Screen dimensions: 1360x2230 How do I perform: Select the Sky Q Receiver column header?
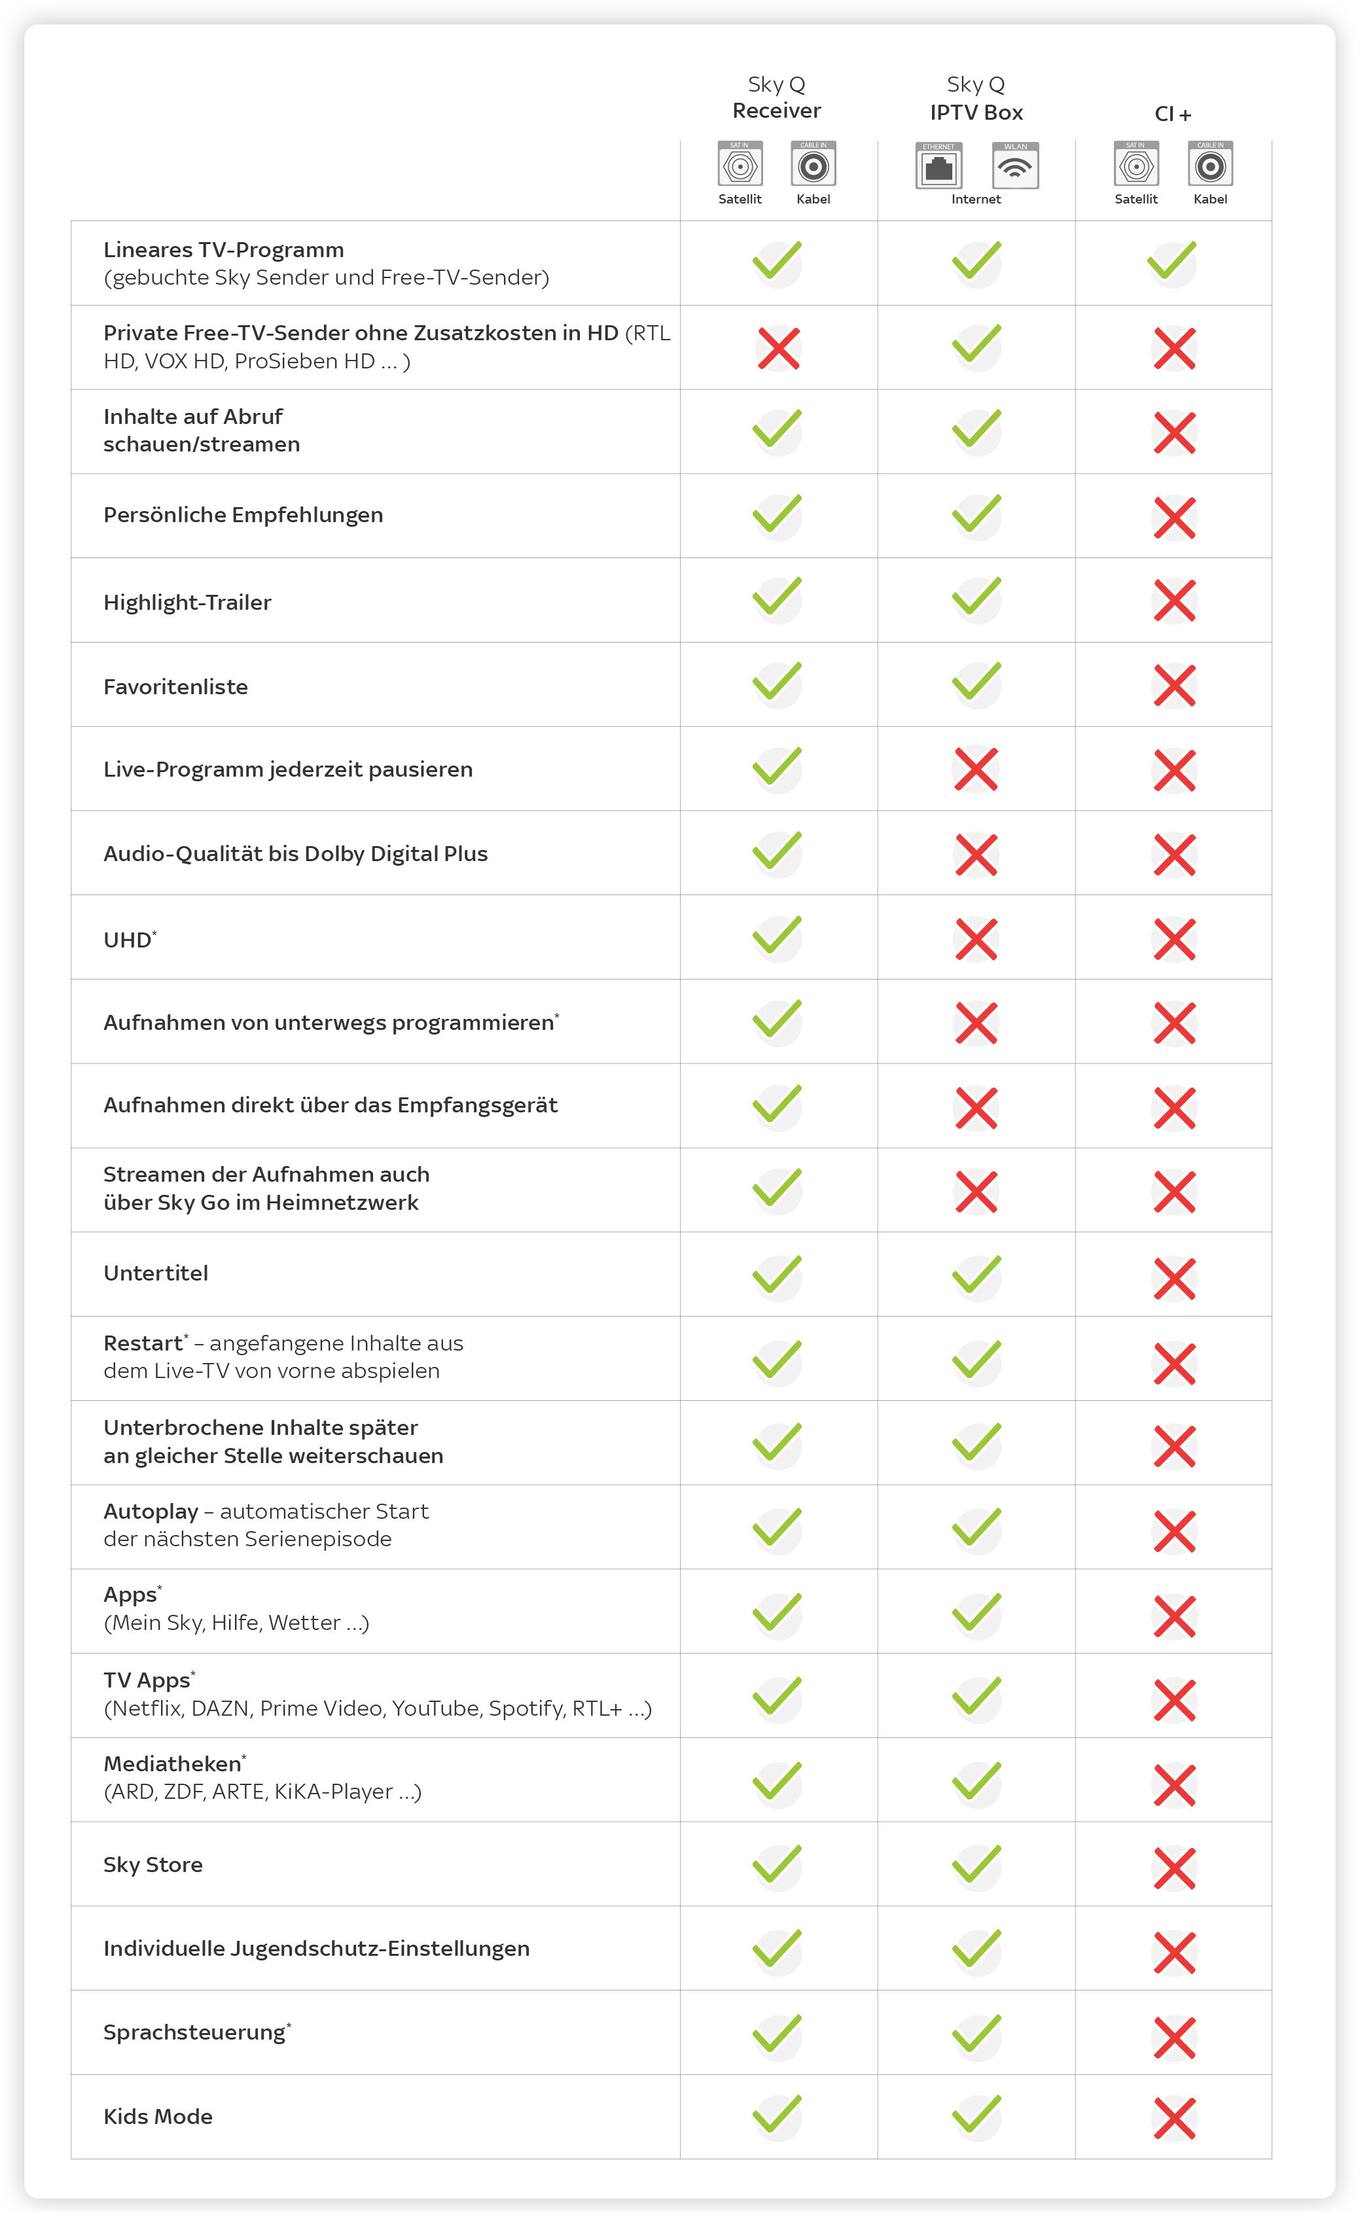[776, 98]
